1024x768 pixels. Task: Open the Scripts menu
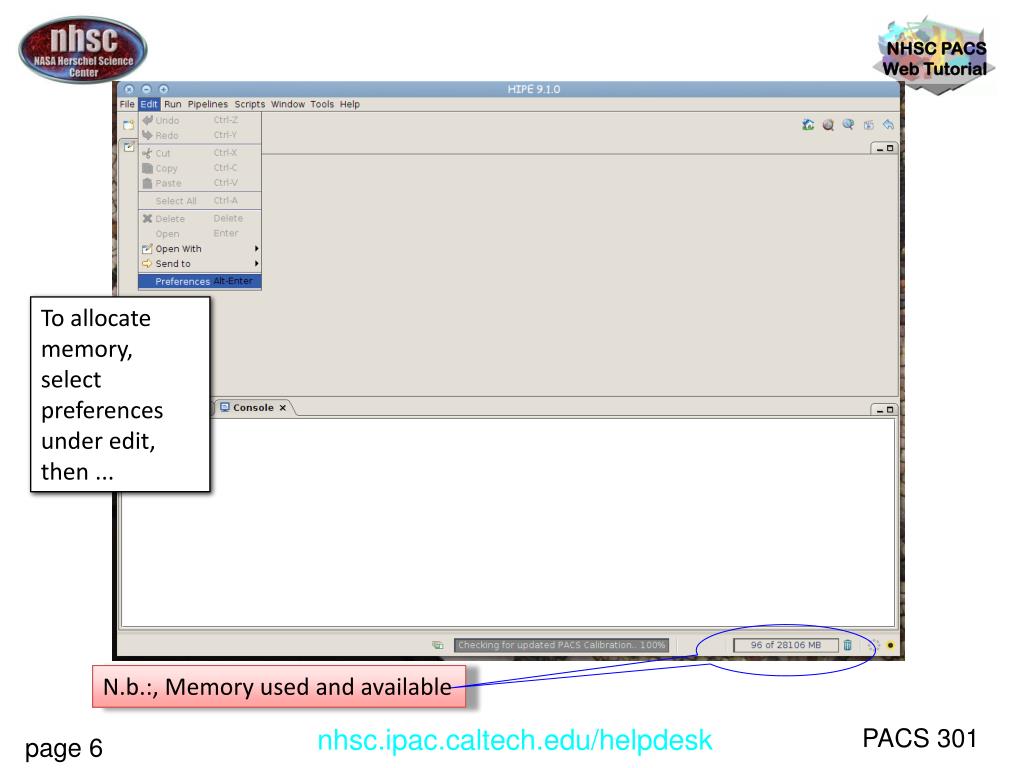pyautogui.click(x=249, y=104)
